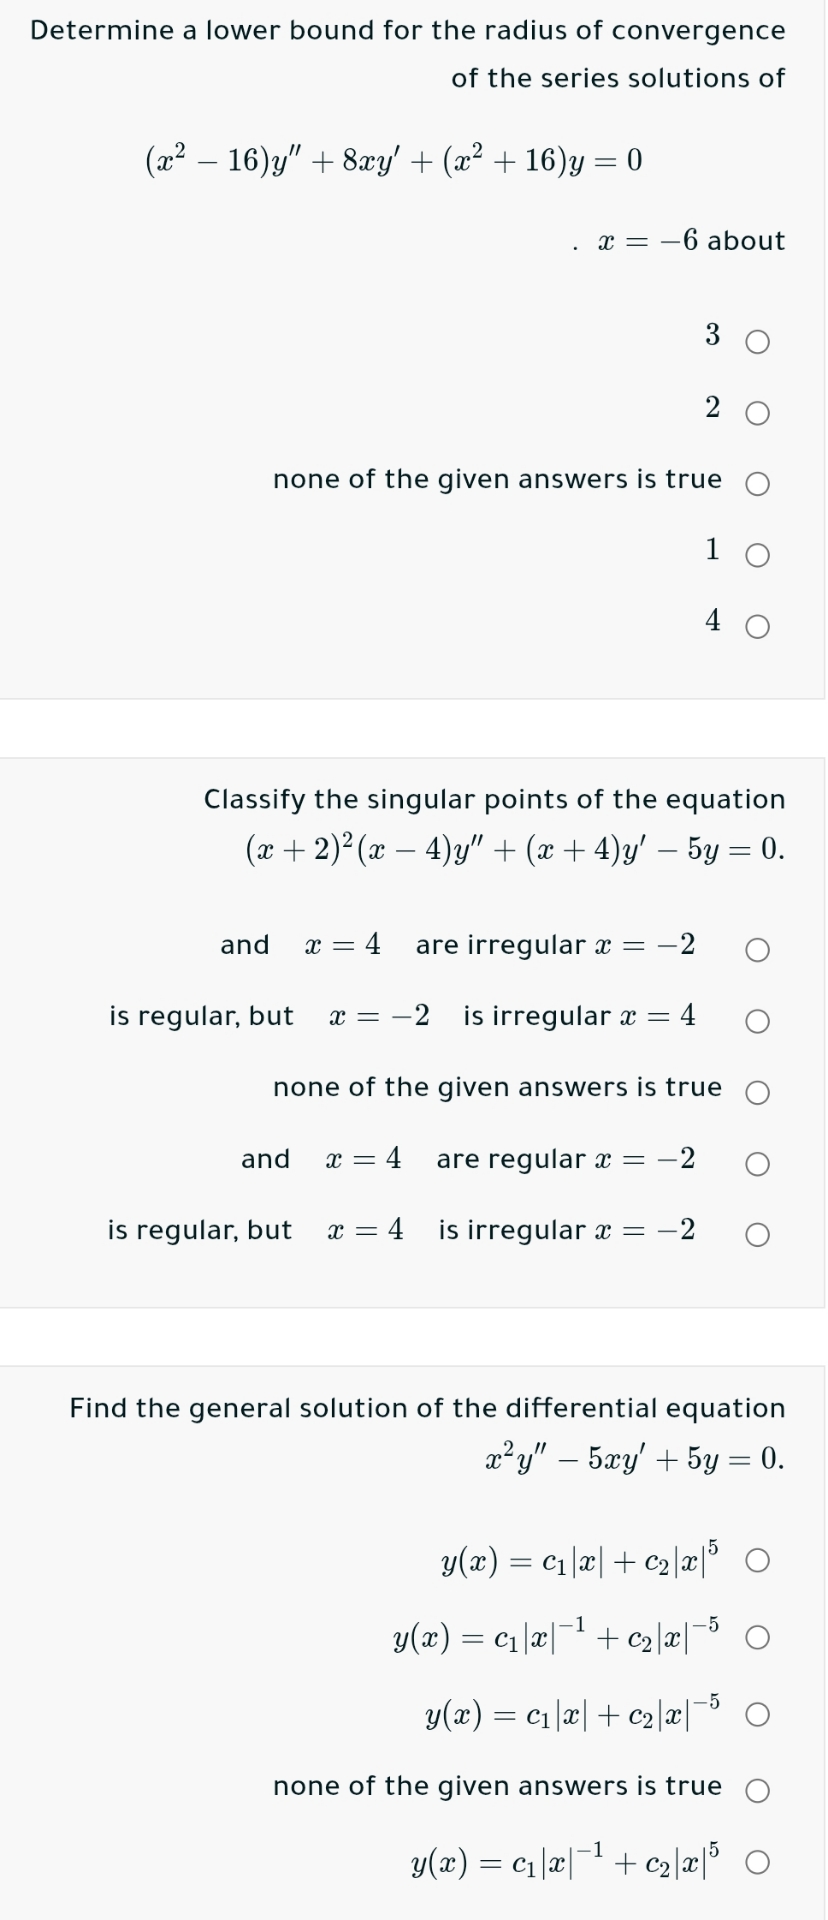Select 'x = 4 are regular x = −2' option
Screen dimensions: 828x1920
[757, 1162]
